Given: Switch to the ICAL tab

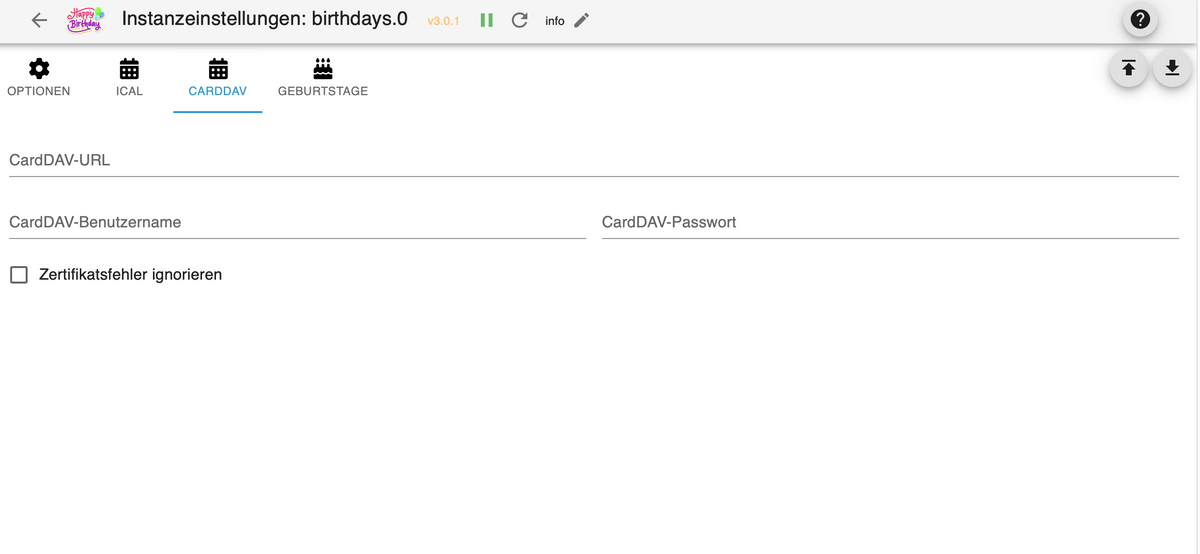Looking at the screenshot, I should [x=129, y=78].
